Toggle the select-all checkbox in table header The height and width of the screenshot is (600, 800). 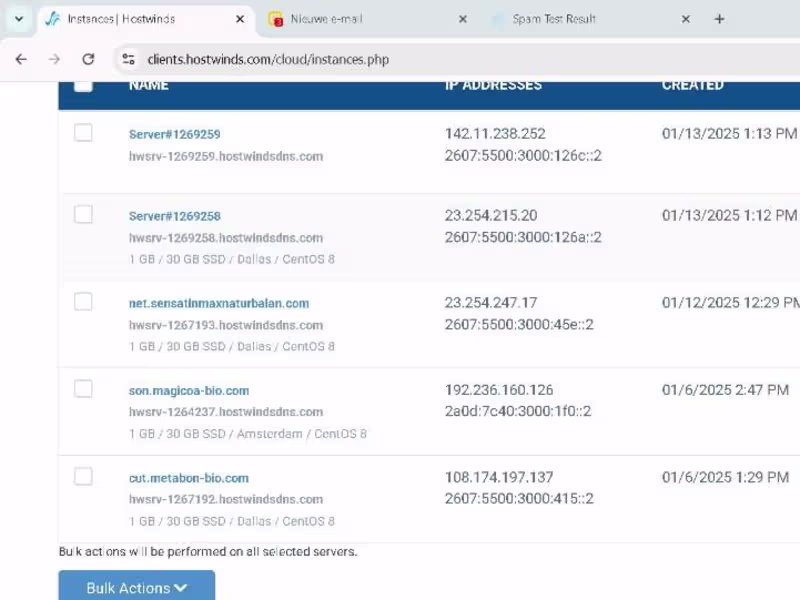(83, 85)
